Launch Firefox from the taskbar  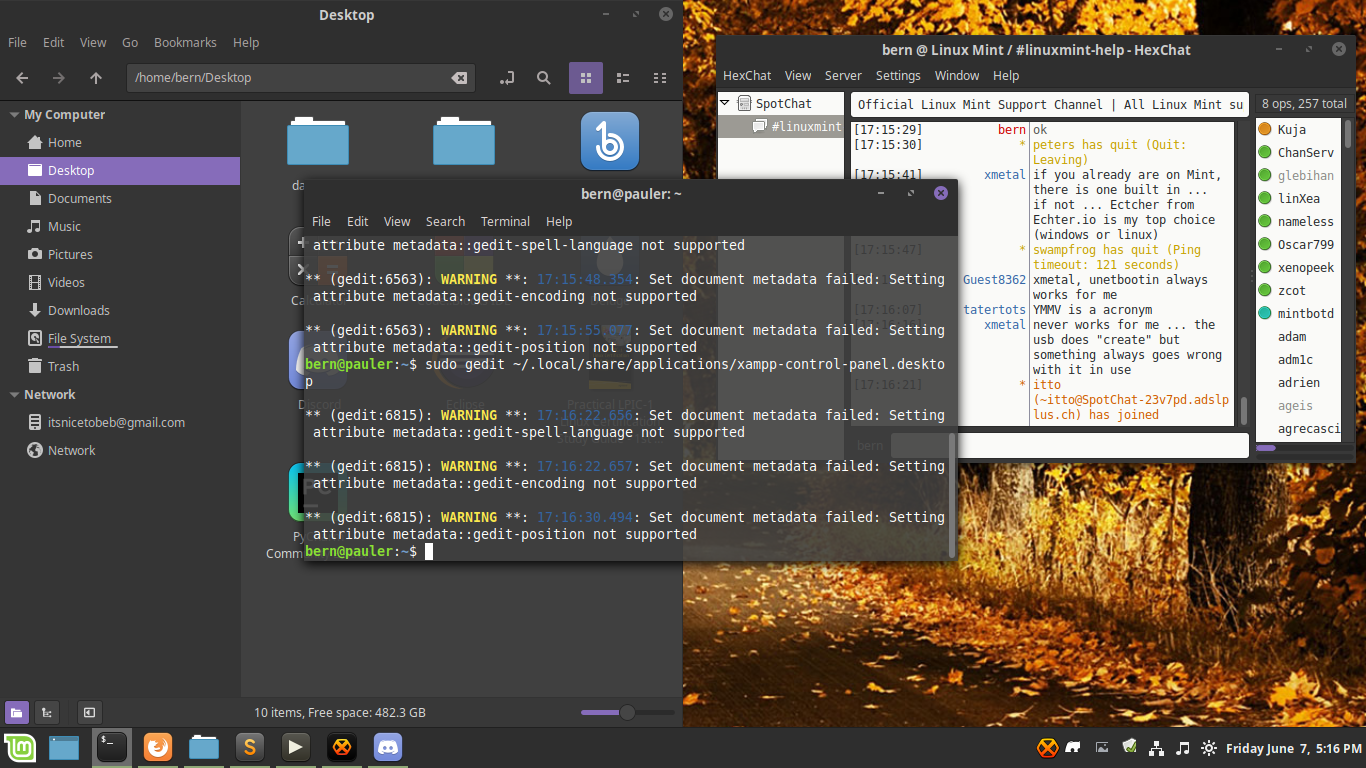158,747
